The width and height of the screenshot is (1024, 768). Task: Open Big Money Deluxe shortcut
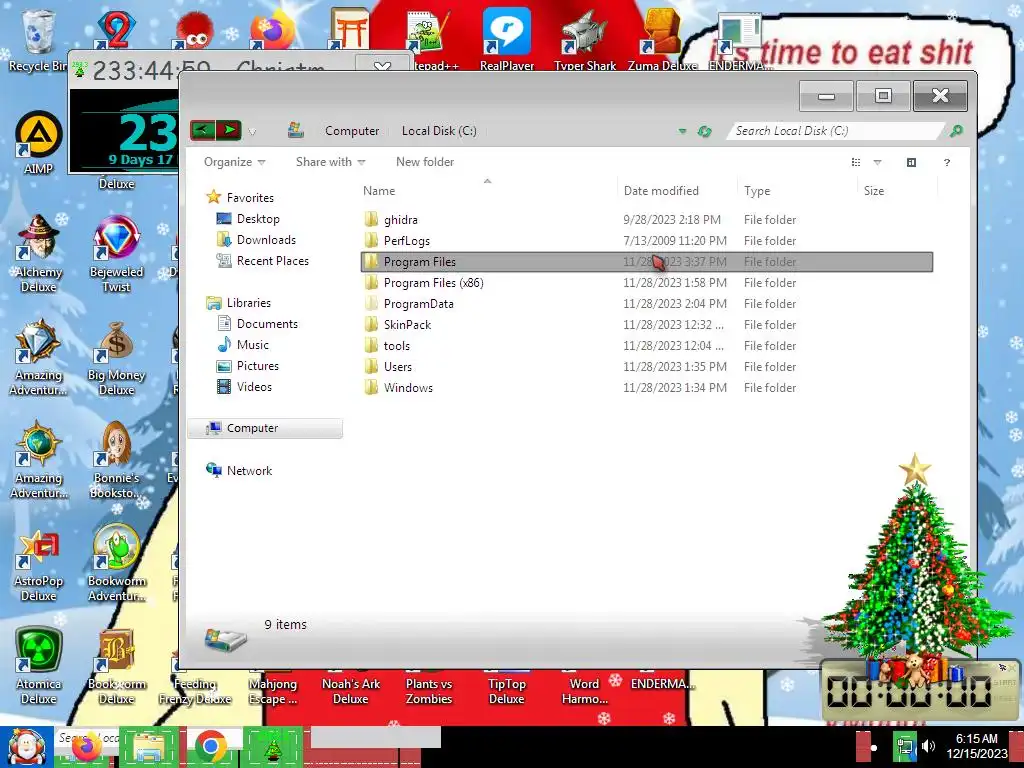[116, 358]
